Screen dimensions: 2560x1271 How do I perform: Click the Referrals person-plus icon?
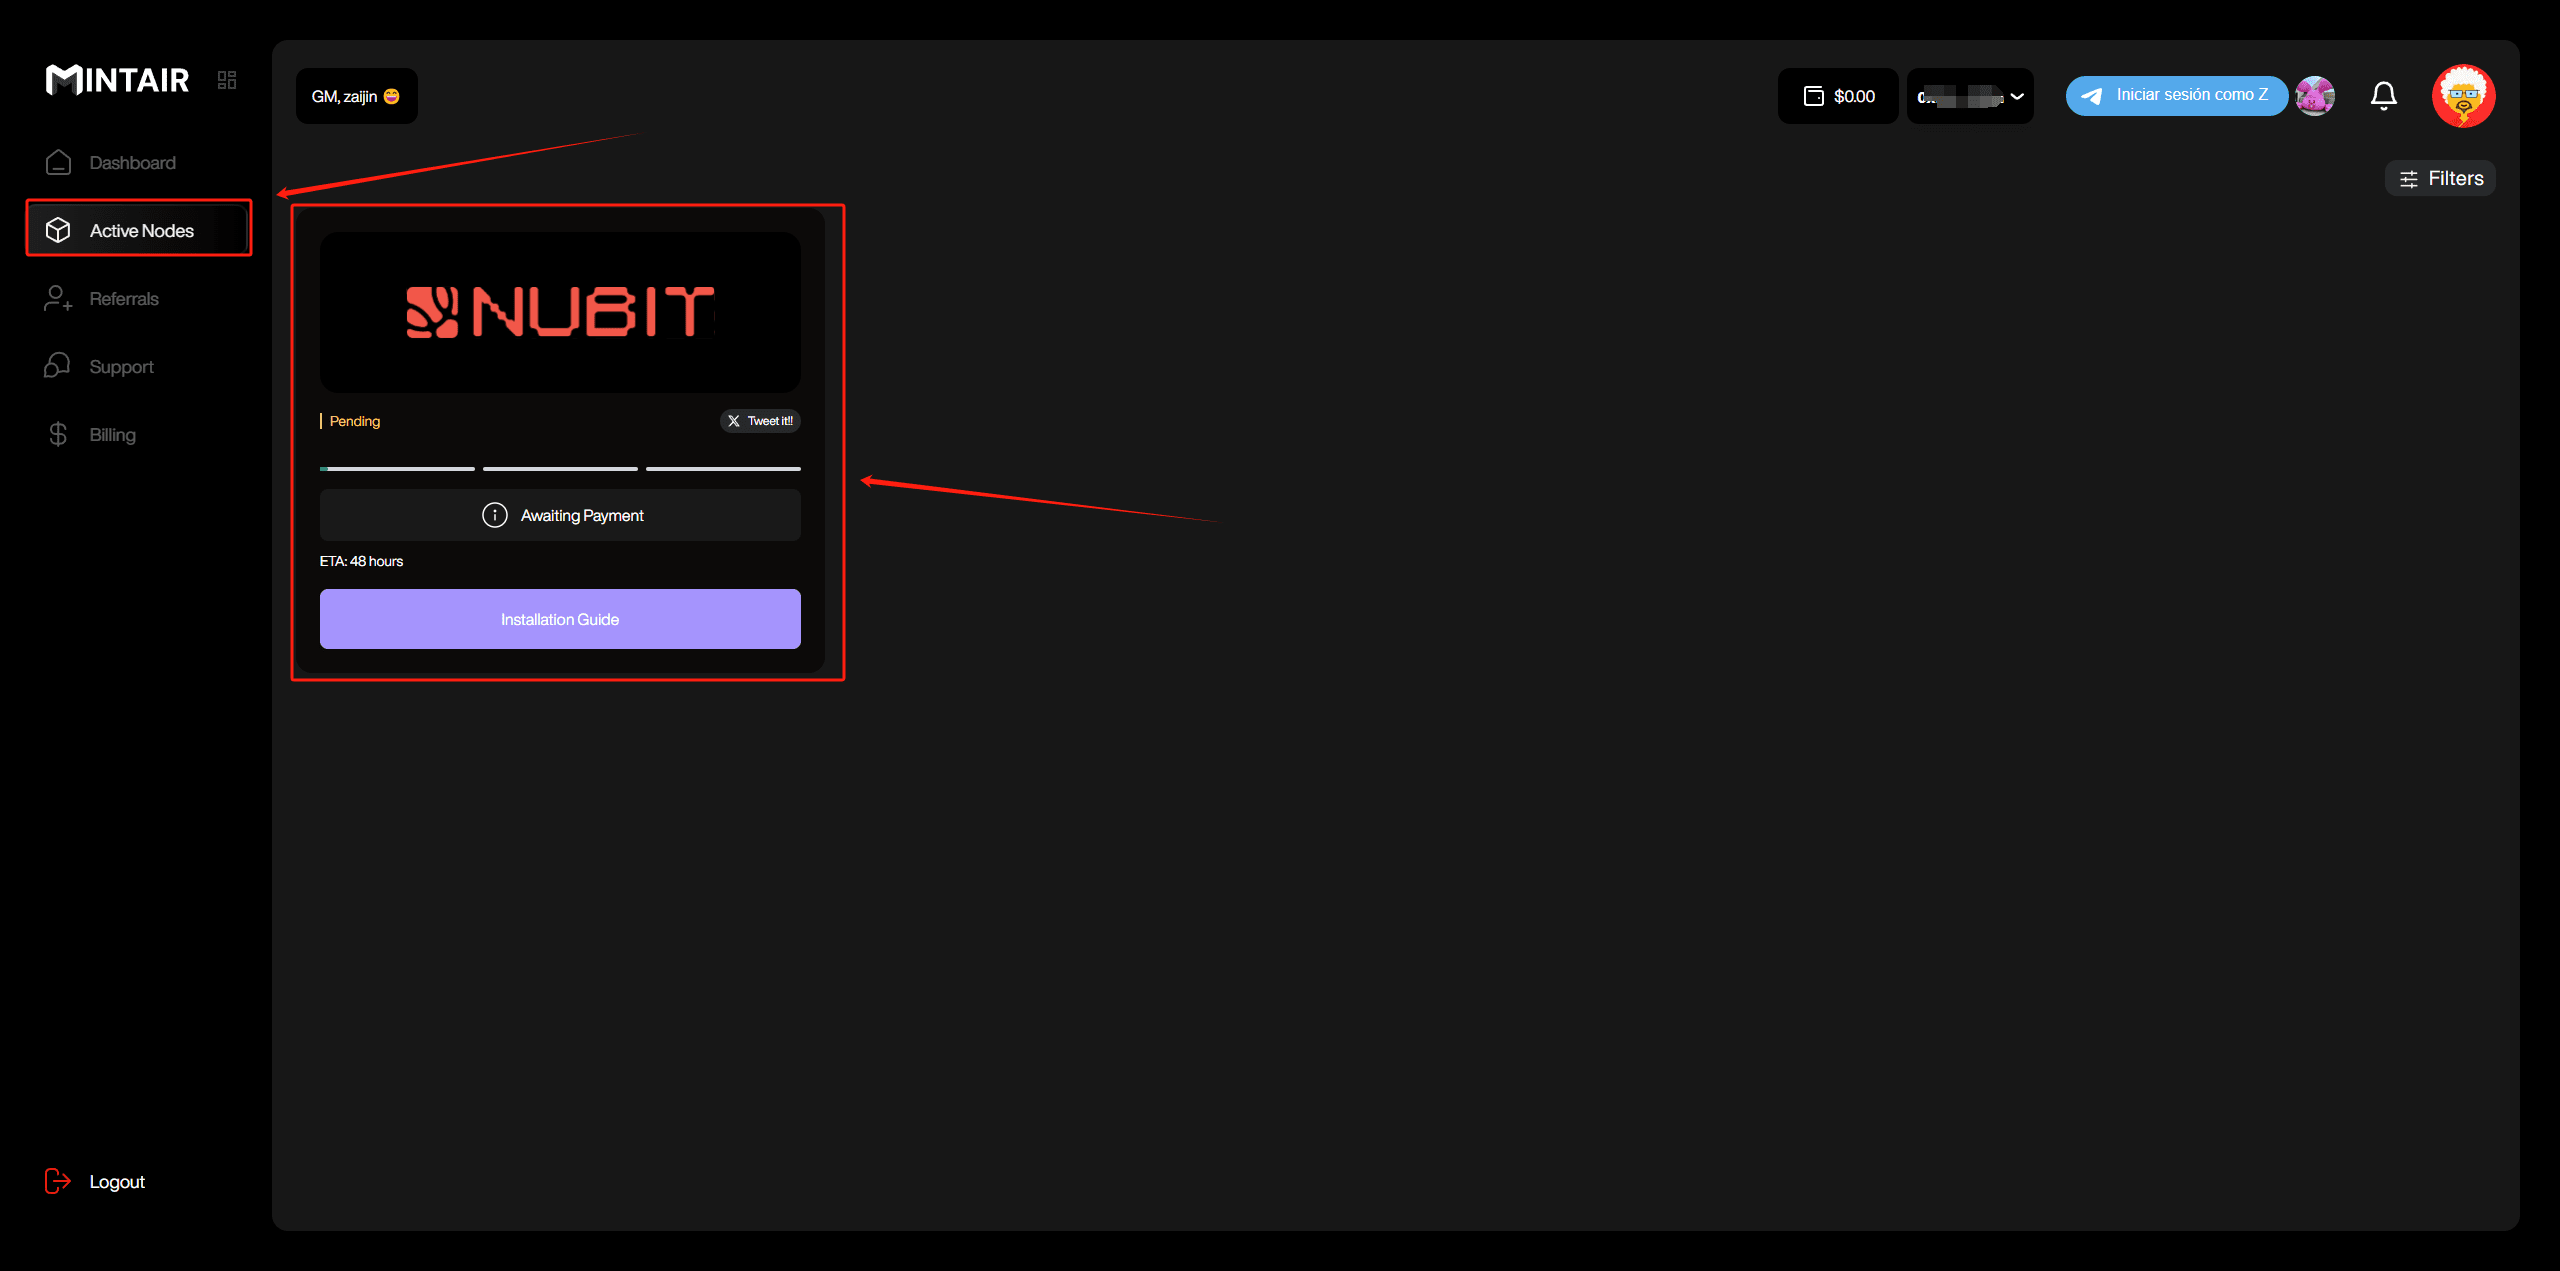[58, 299]
